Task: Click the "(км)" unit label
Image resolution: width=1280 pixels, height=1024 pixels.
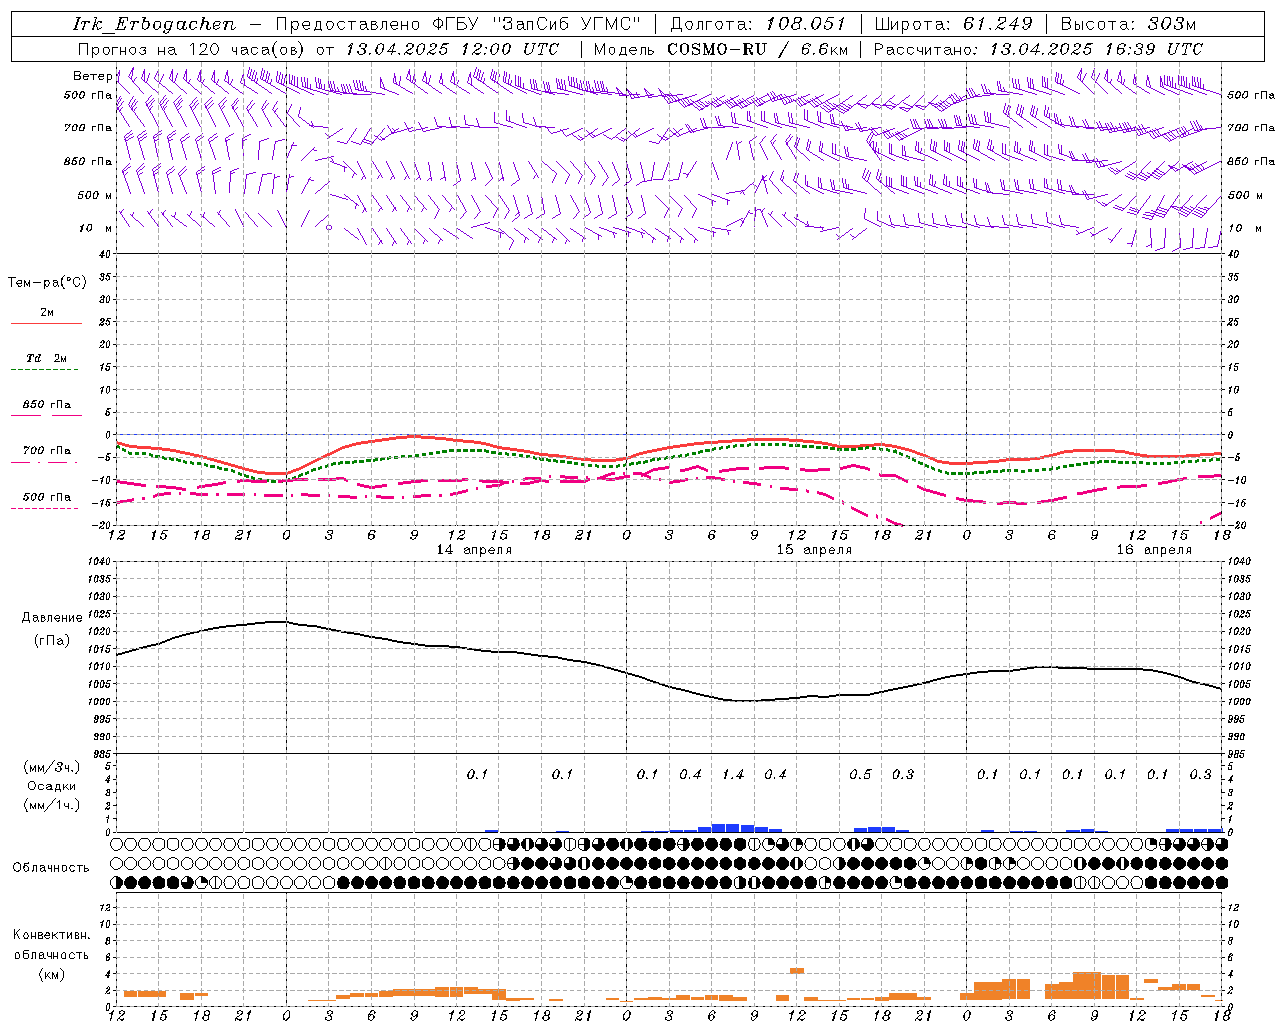Action: point(51,973)
